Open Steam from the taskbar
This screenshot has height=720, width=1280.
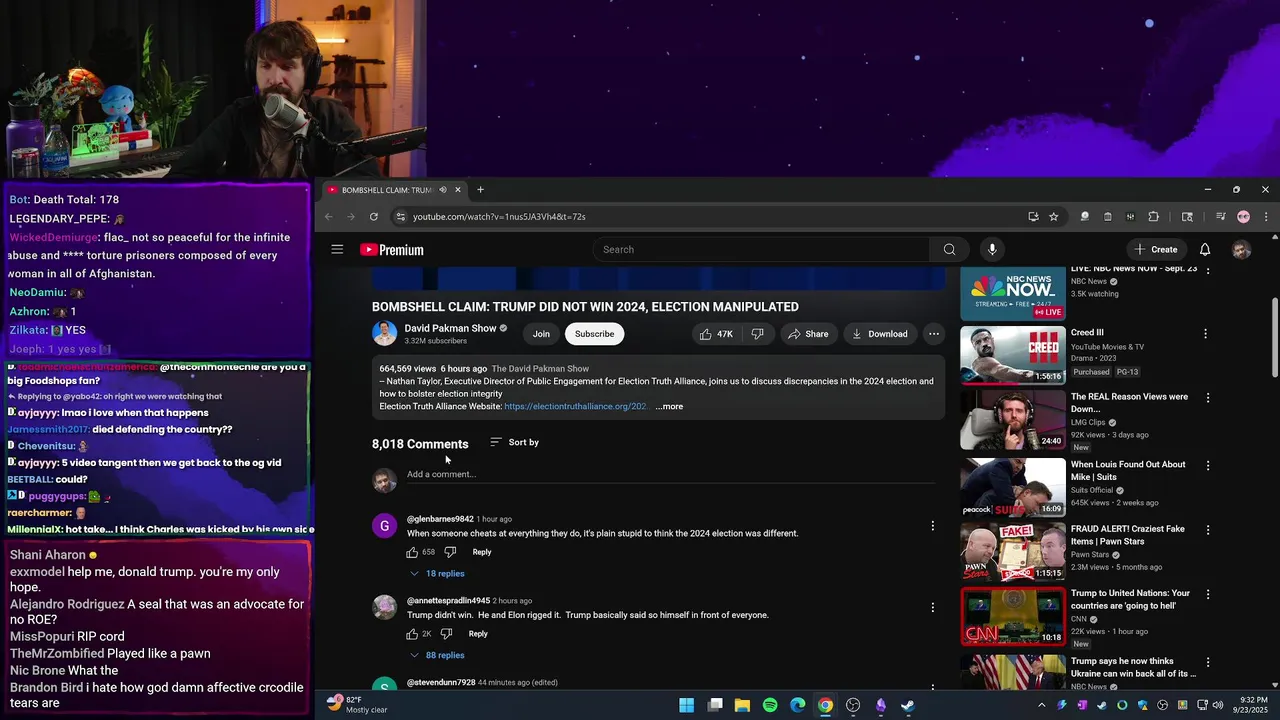[x=907, y=705]
